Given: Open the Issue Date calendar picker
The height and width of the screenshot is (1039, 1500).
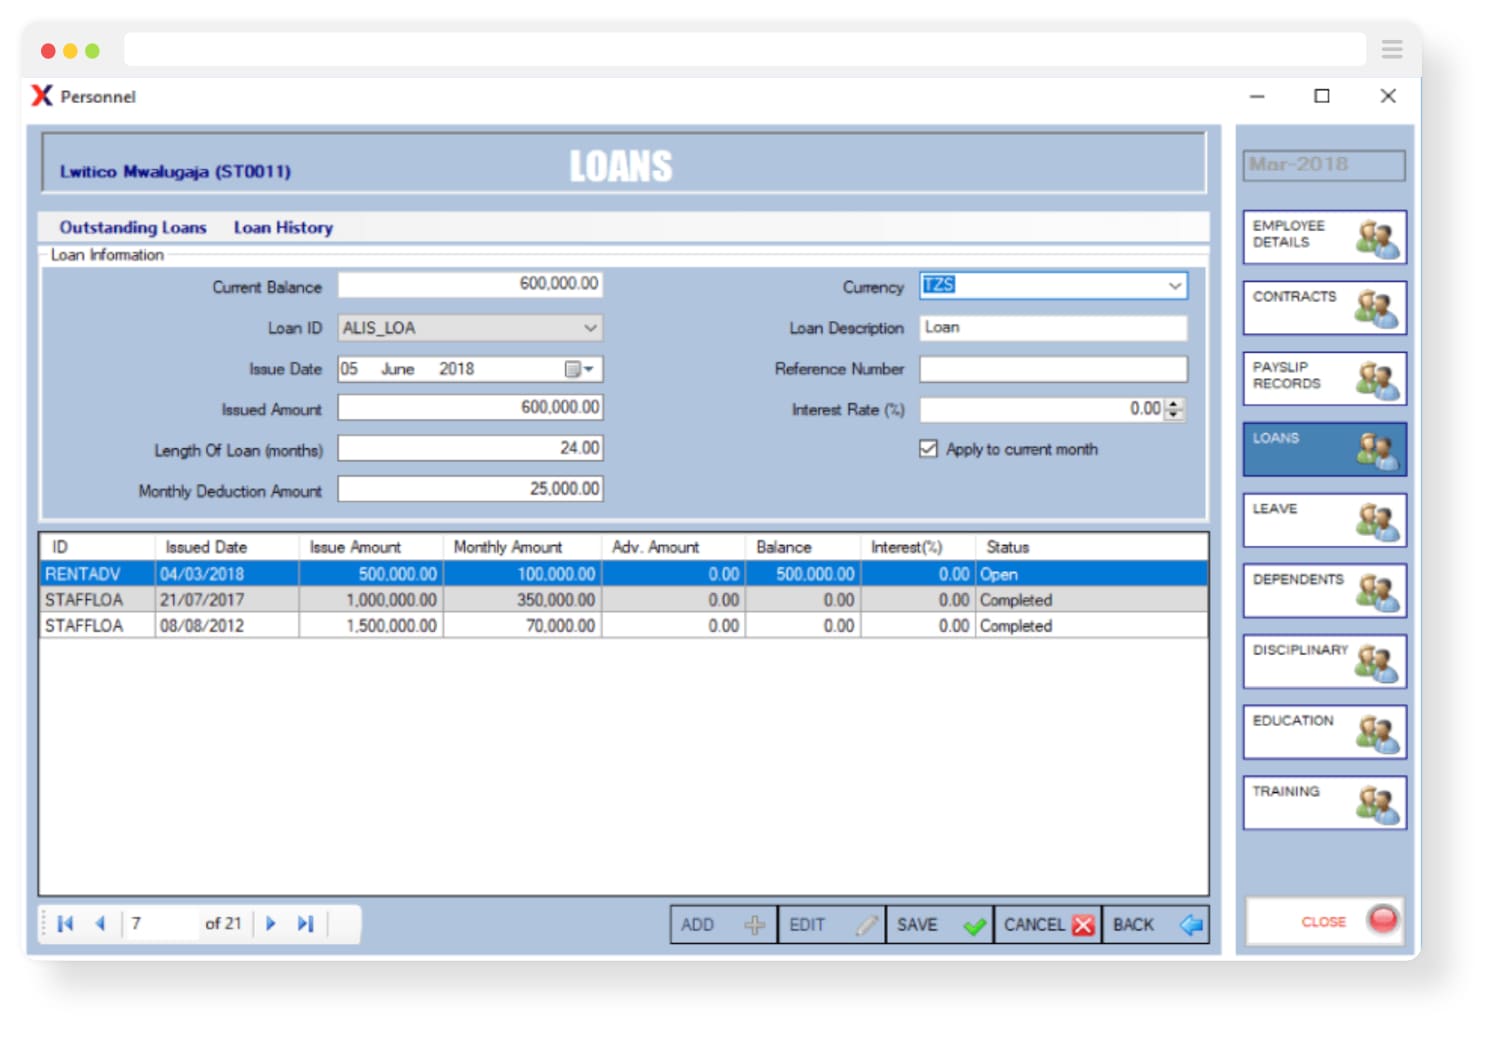Looking at the screenshot, I should pyautogui.click(x=579, y=369).
